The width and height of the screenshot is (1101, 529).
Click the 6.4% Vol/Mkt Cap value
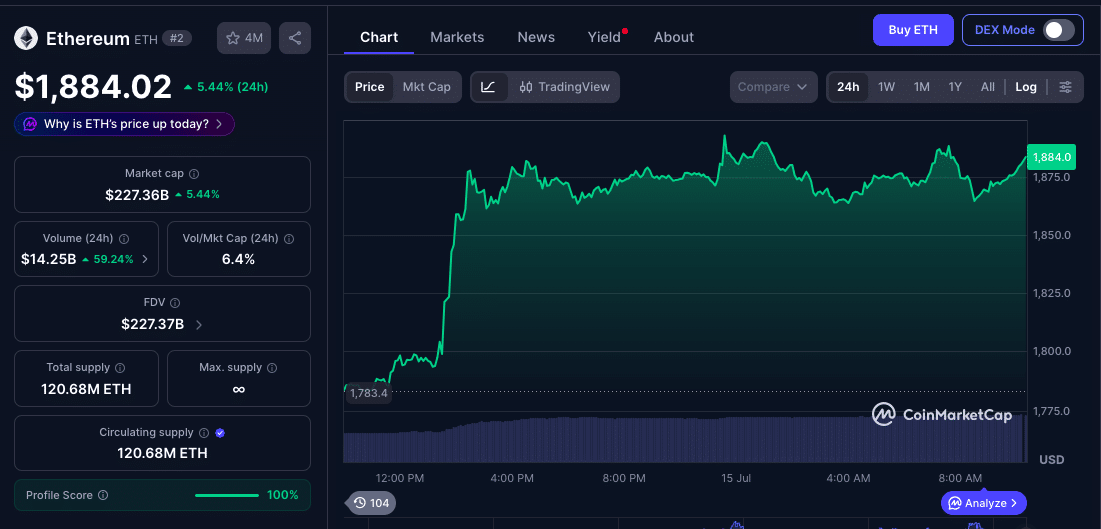238,259
